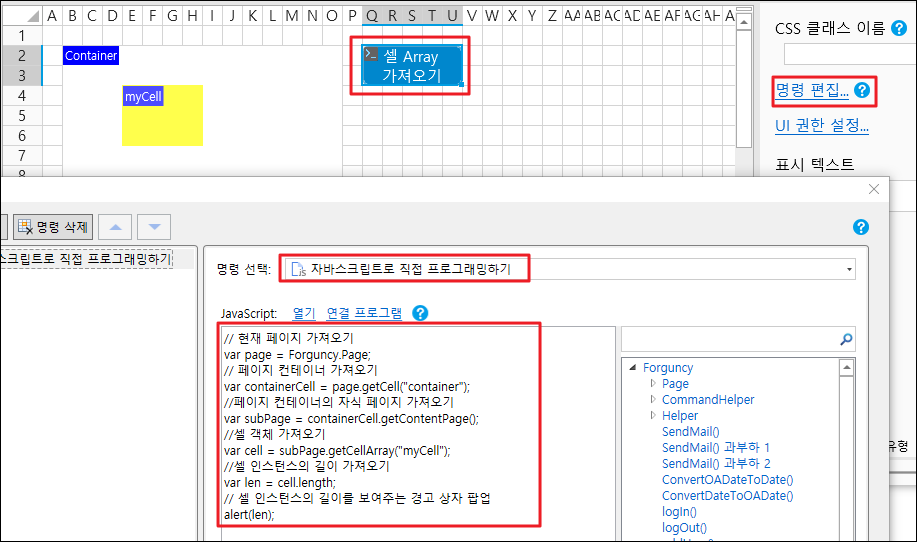Open the UI 권한 설정 link
The height and width of the screenshot is (542, 917).
822,126
